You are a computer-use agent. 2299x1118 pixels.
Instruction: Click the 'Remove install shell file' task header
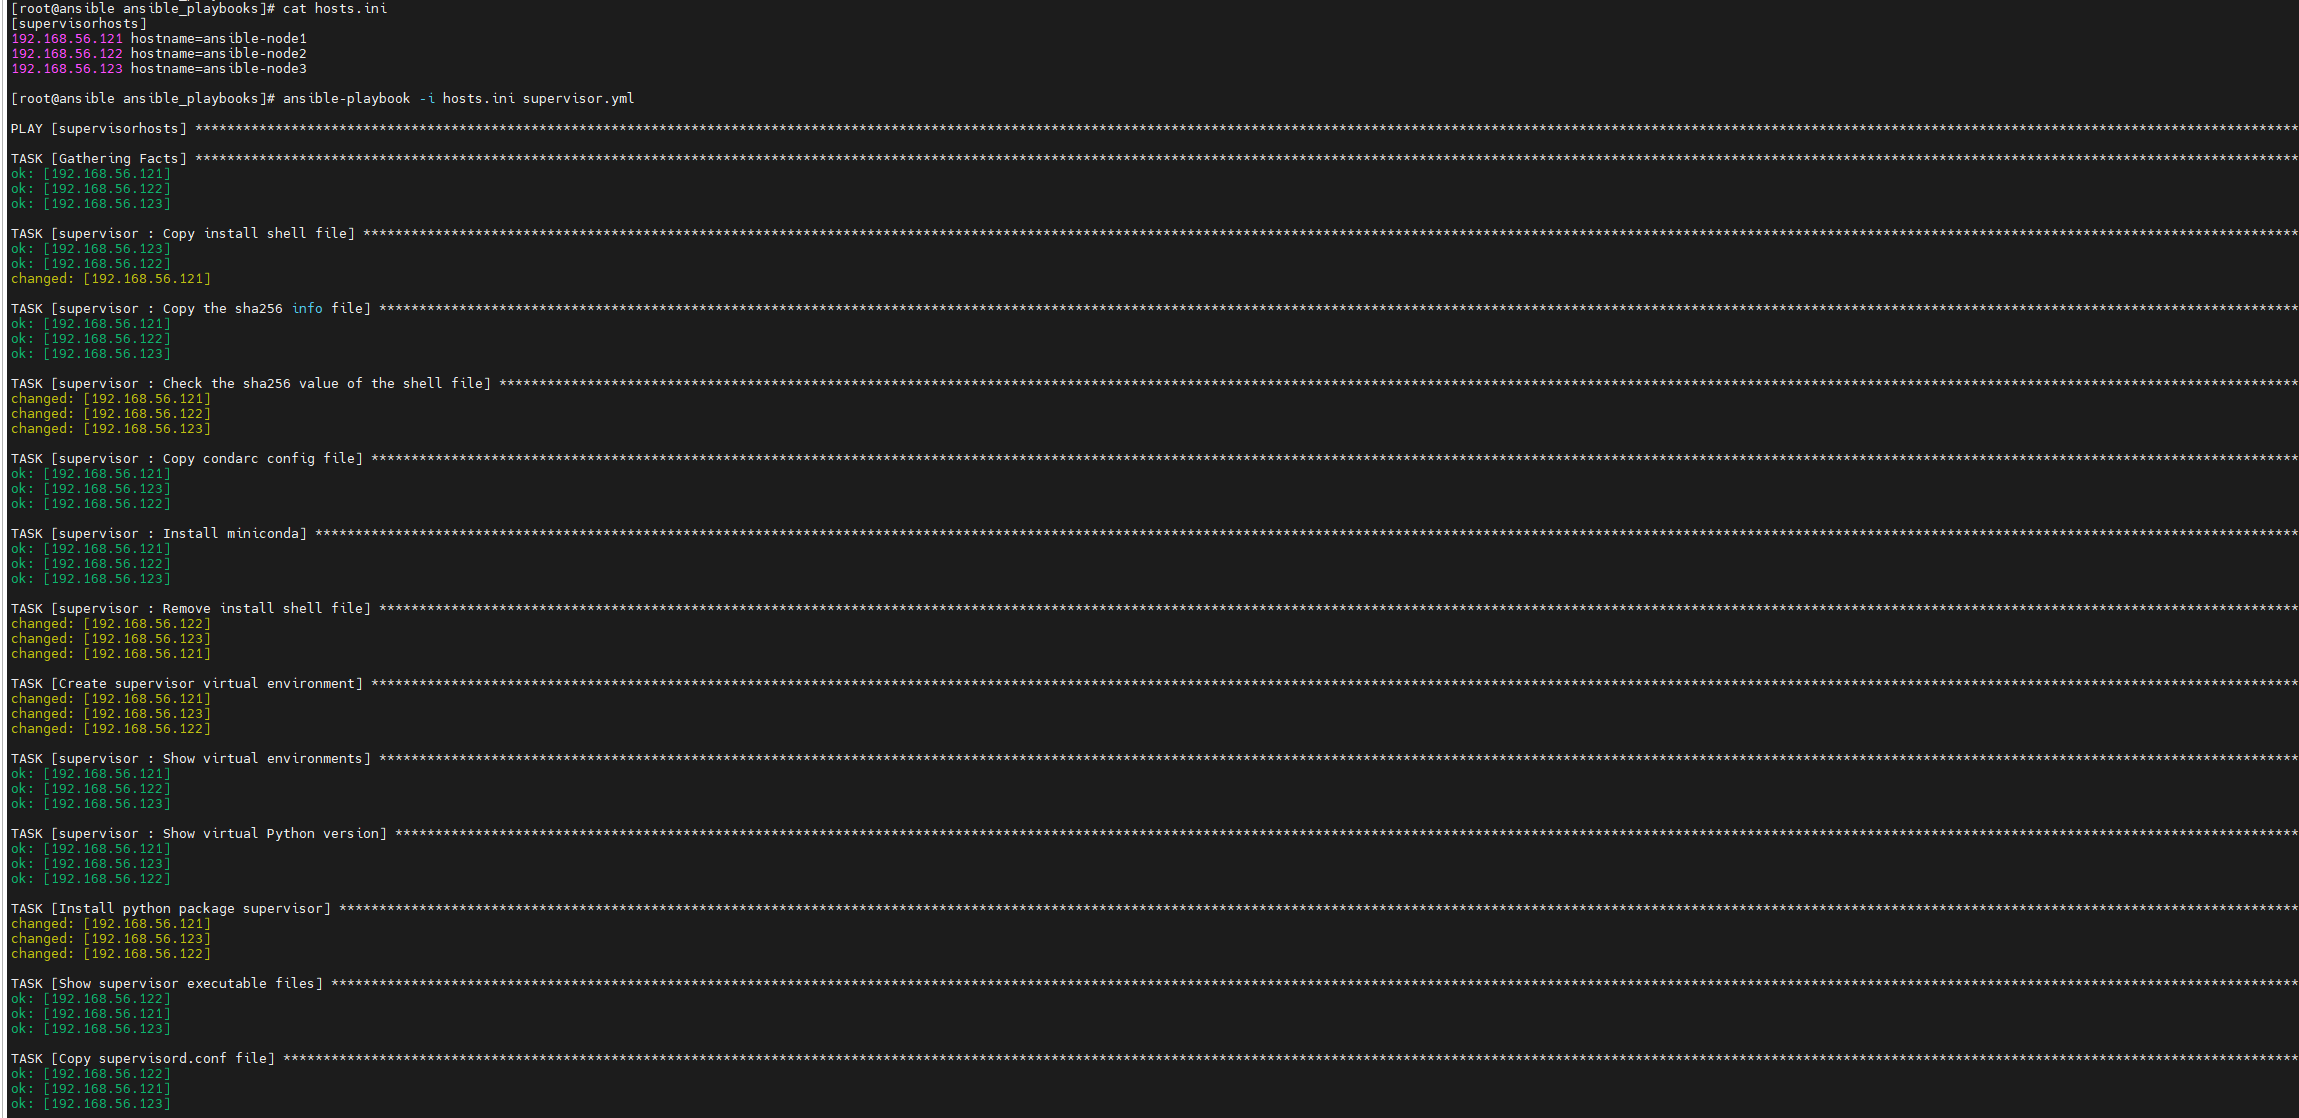[x=191, y=608]
